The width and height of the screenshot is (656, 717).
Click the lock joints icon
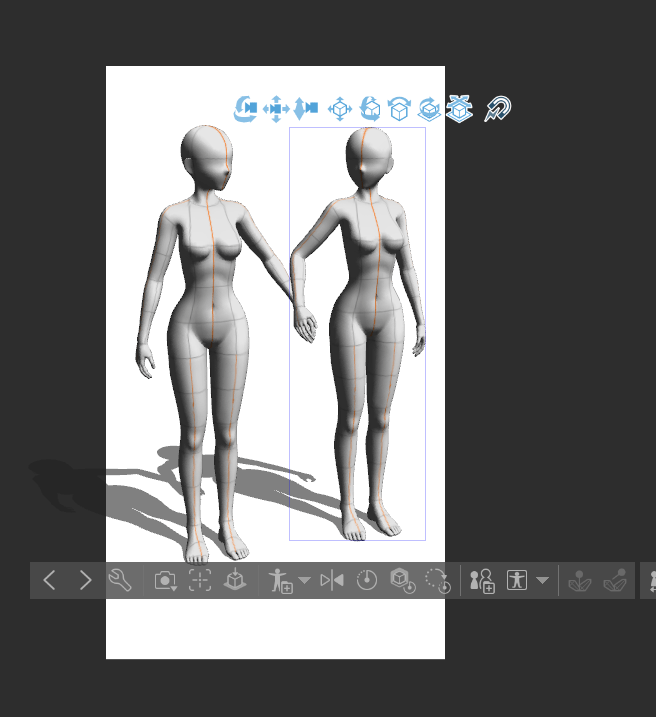[x=580, y=580]
